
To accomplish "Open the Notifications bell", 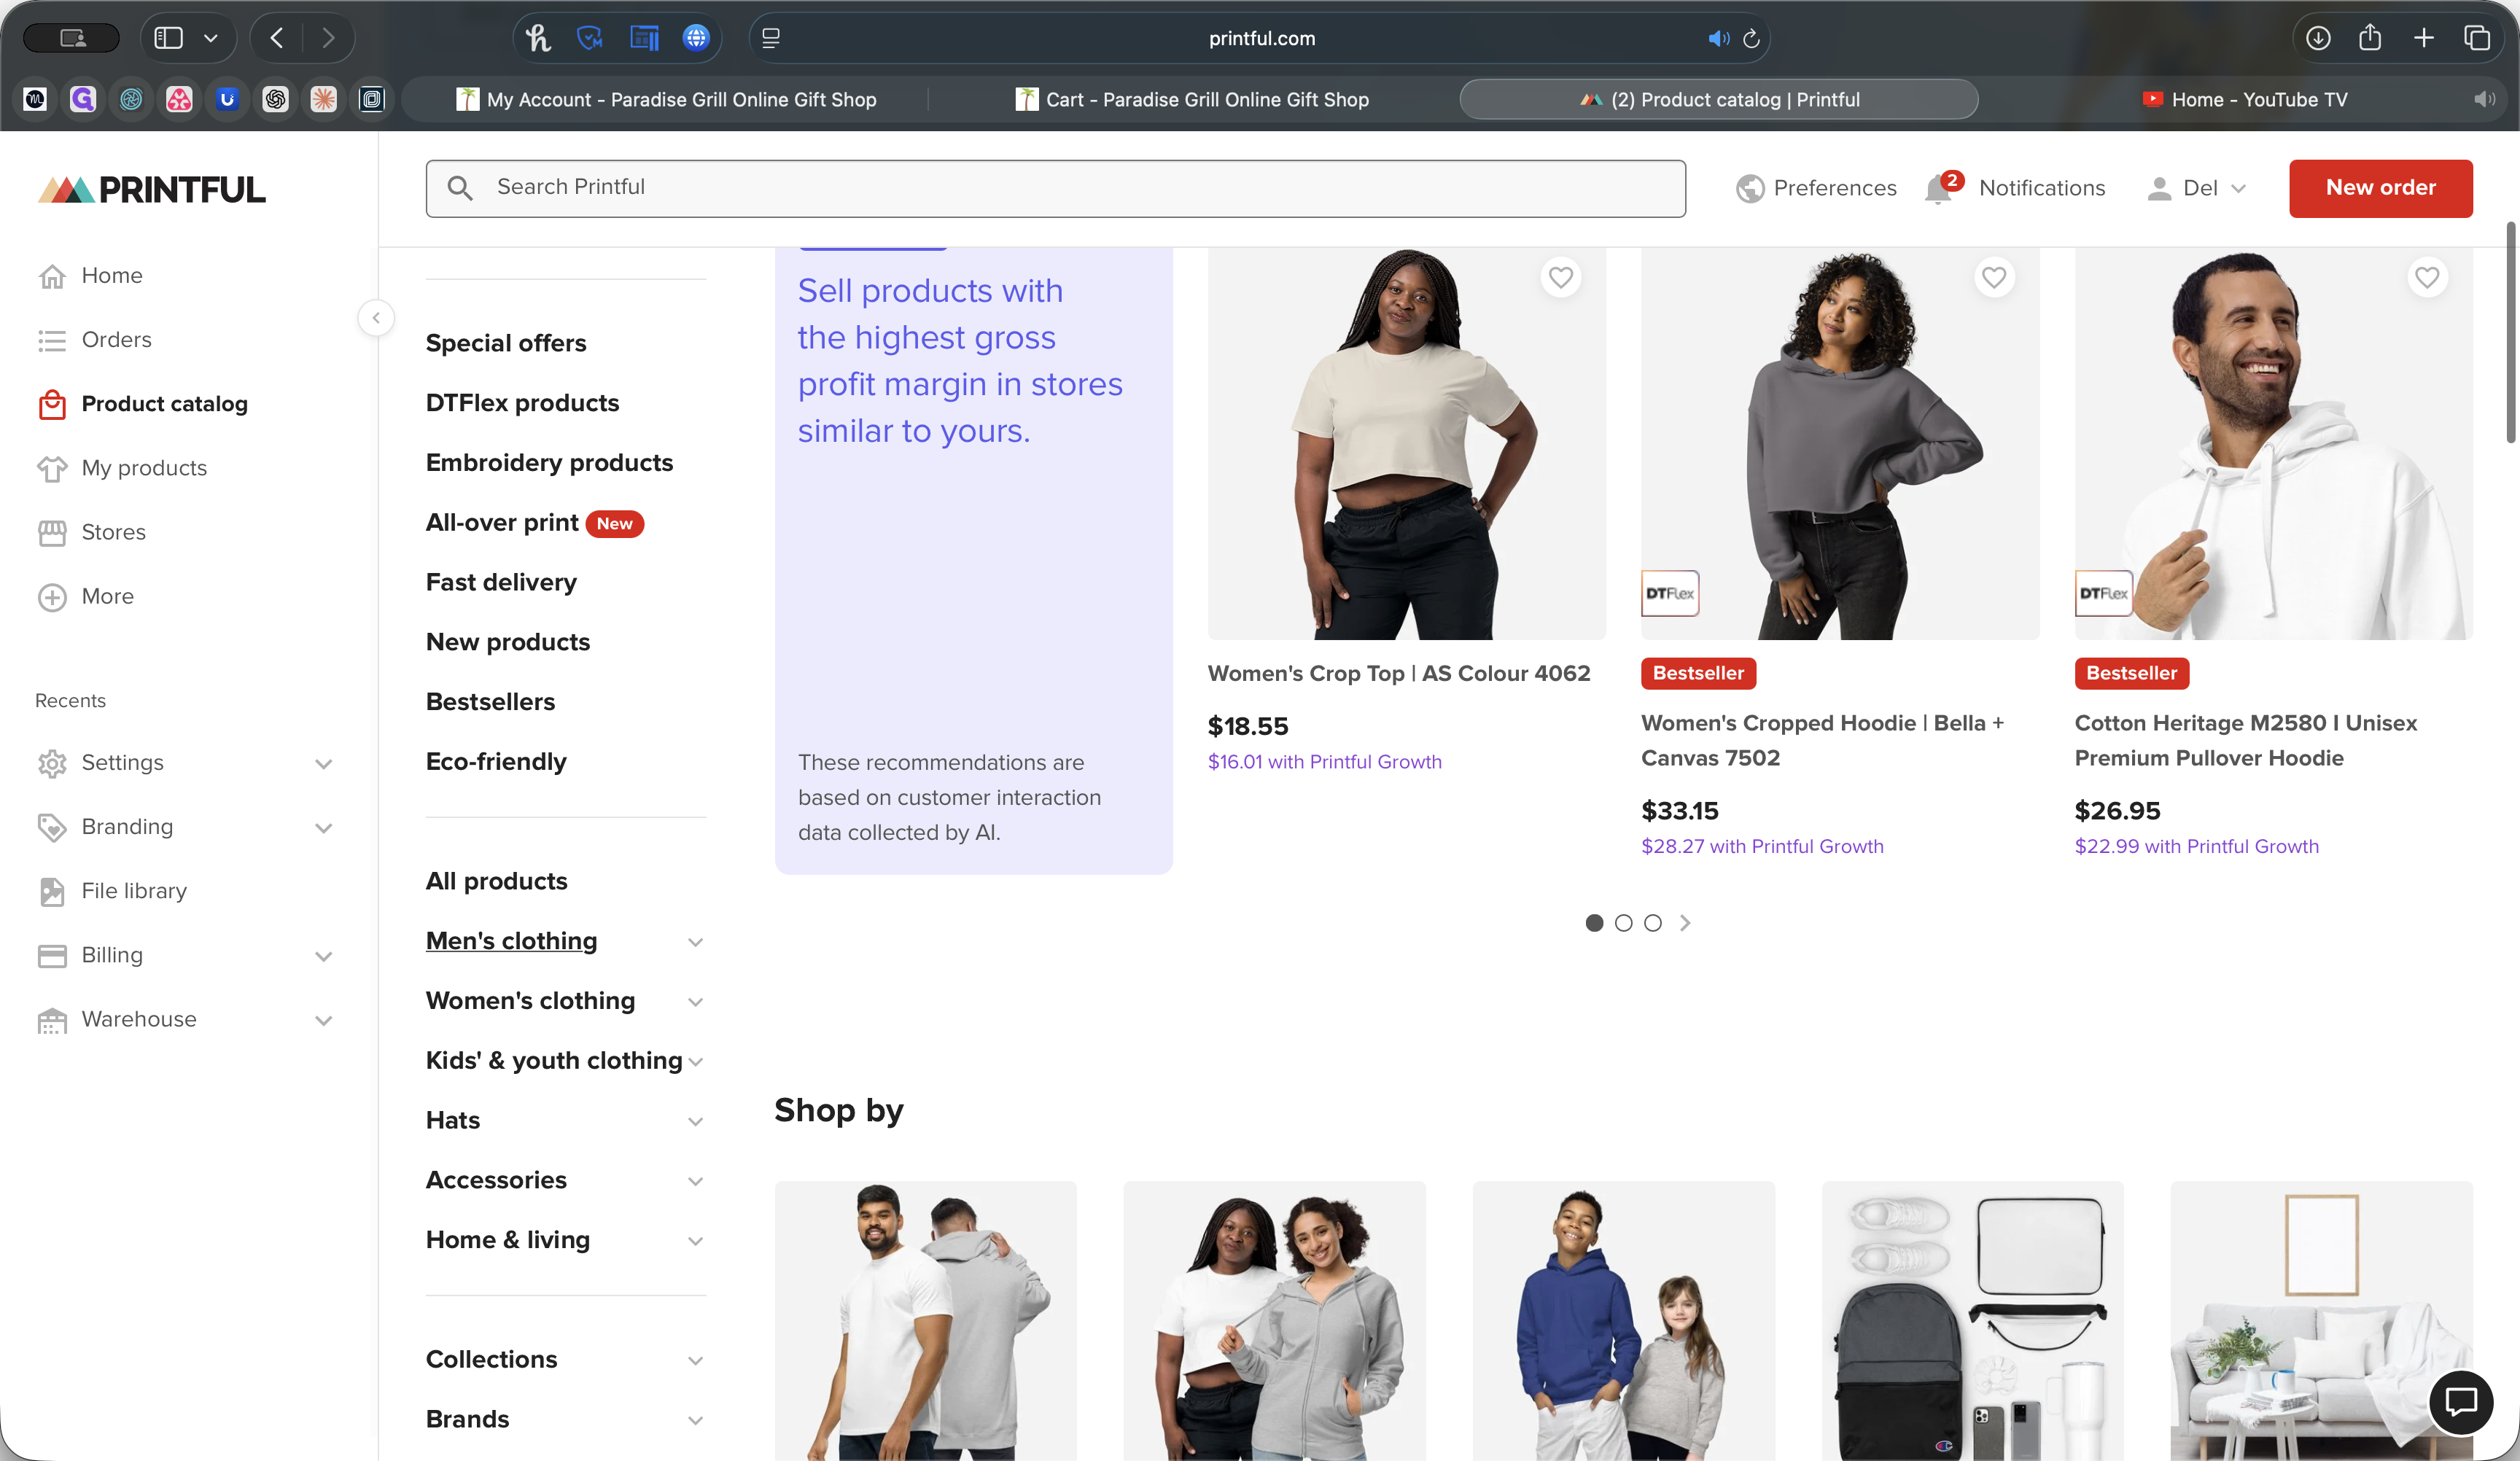I will 1938,188.
